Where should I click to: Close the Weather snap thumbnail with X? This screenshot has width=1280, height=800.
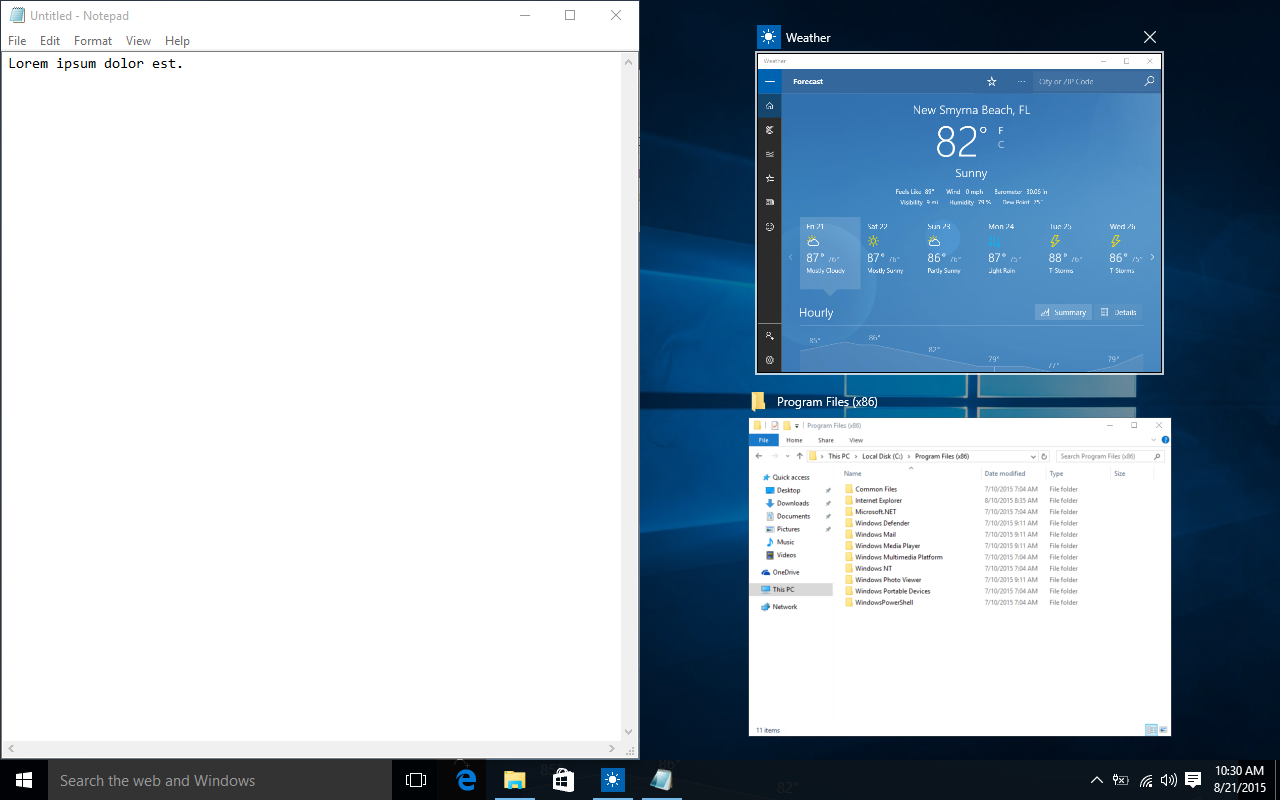coord(1150,38)
